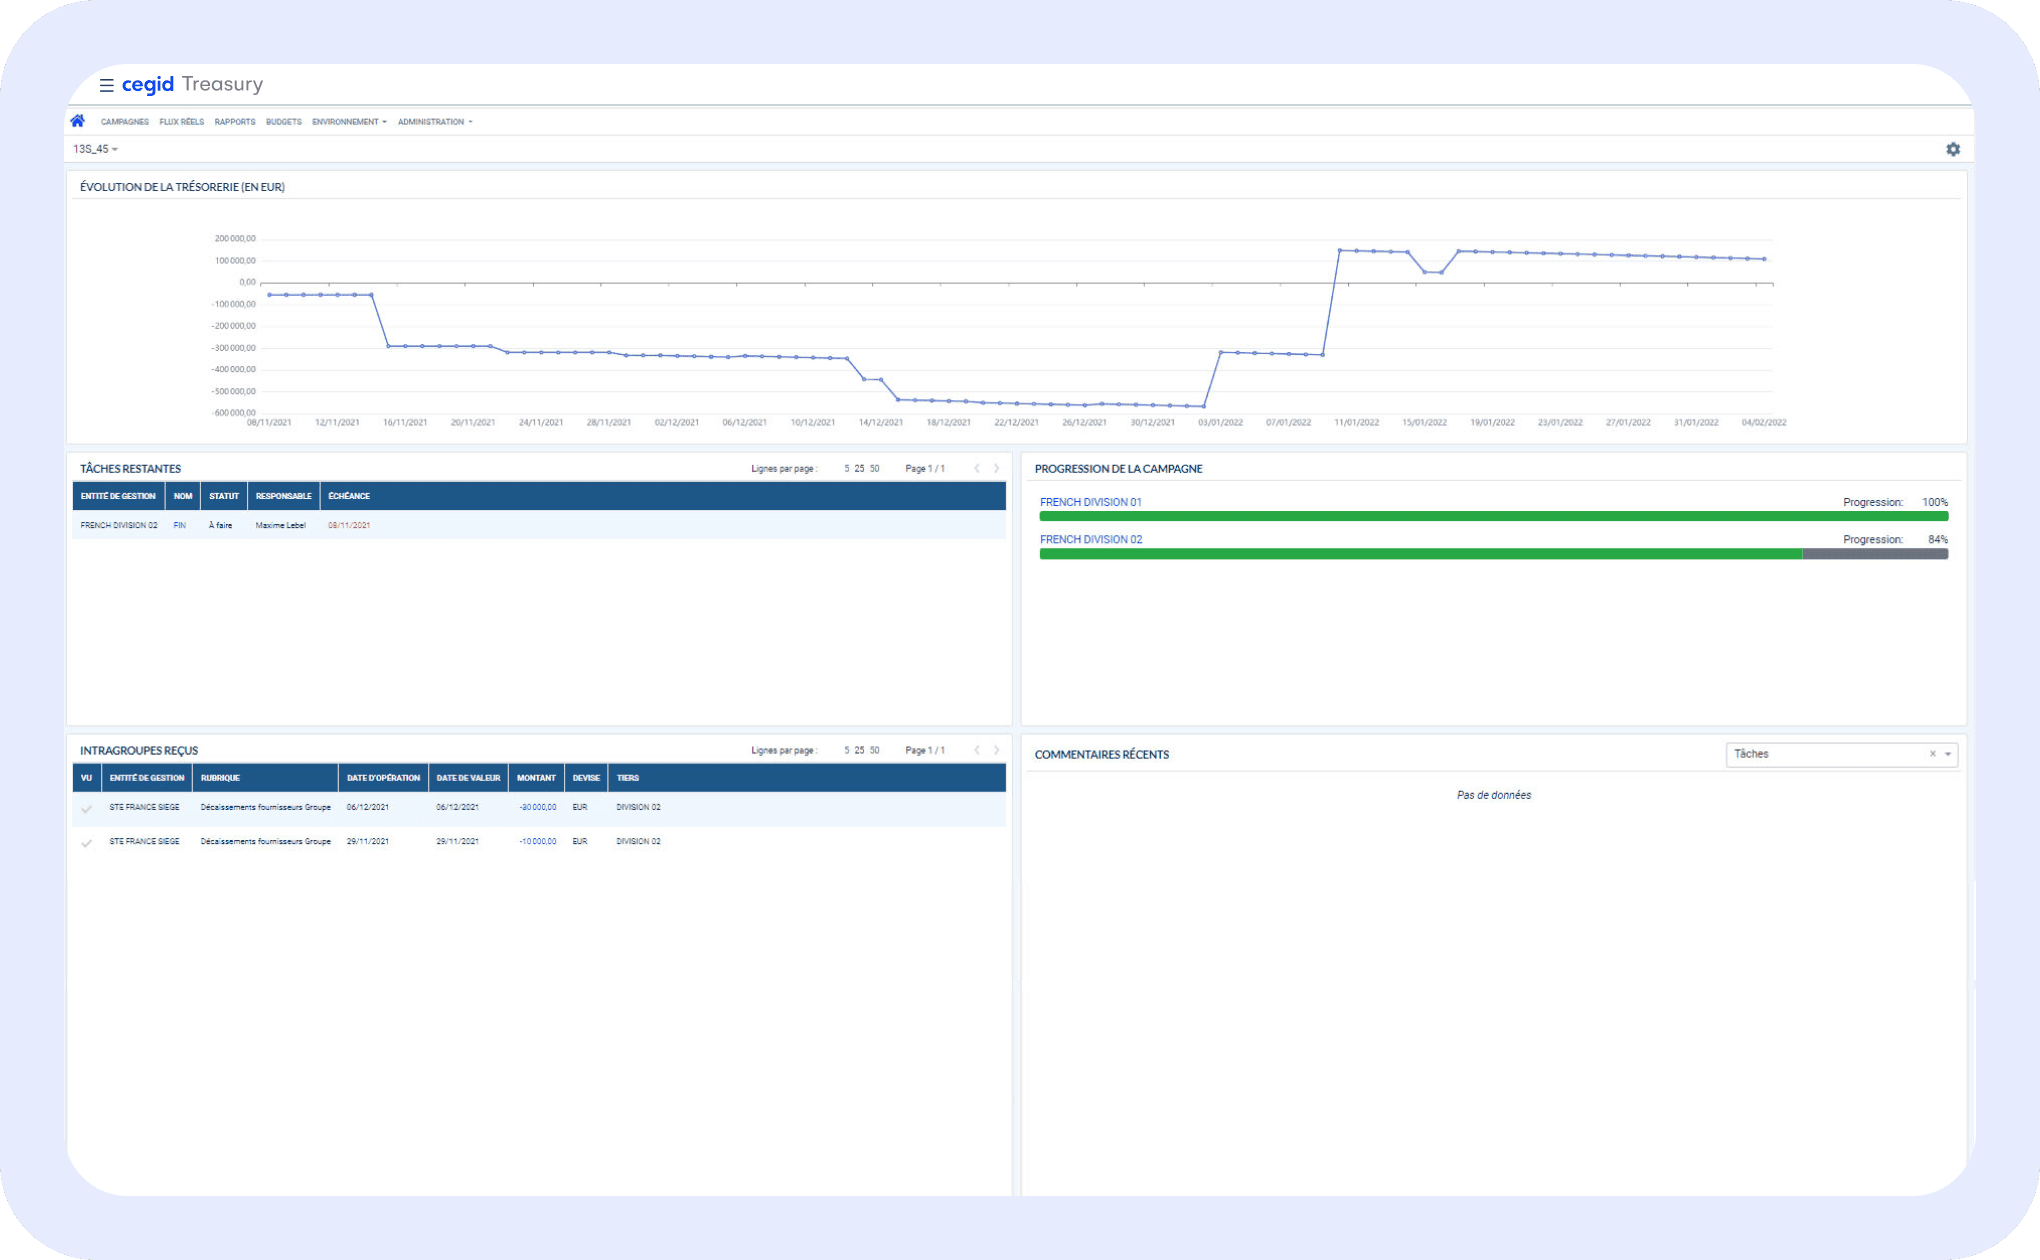Click previous page arrow in Intragroupes reçus
The height and width of the screenshot is (1260, 2040).
click(x=976, y=750)
